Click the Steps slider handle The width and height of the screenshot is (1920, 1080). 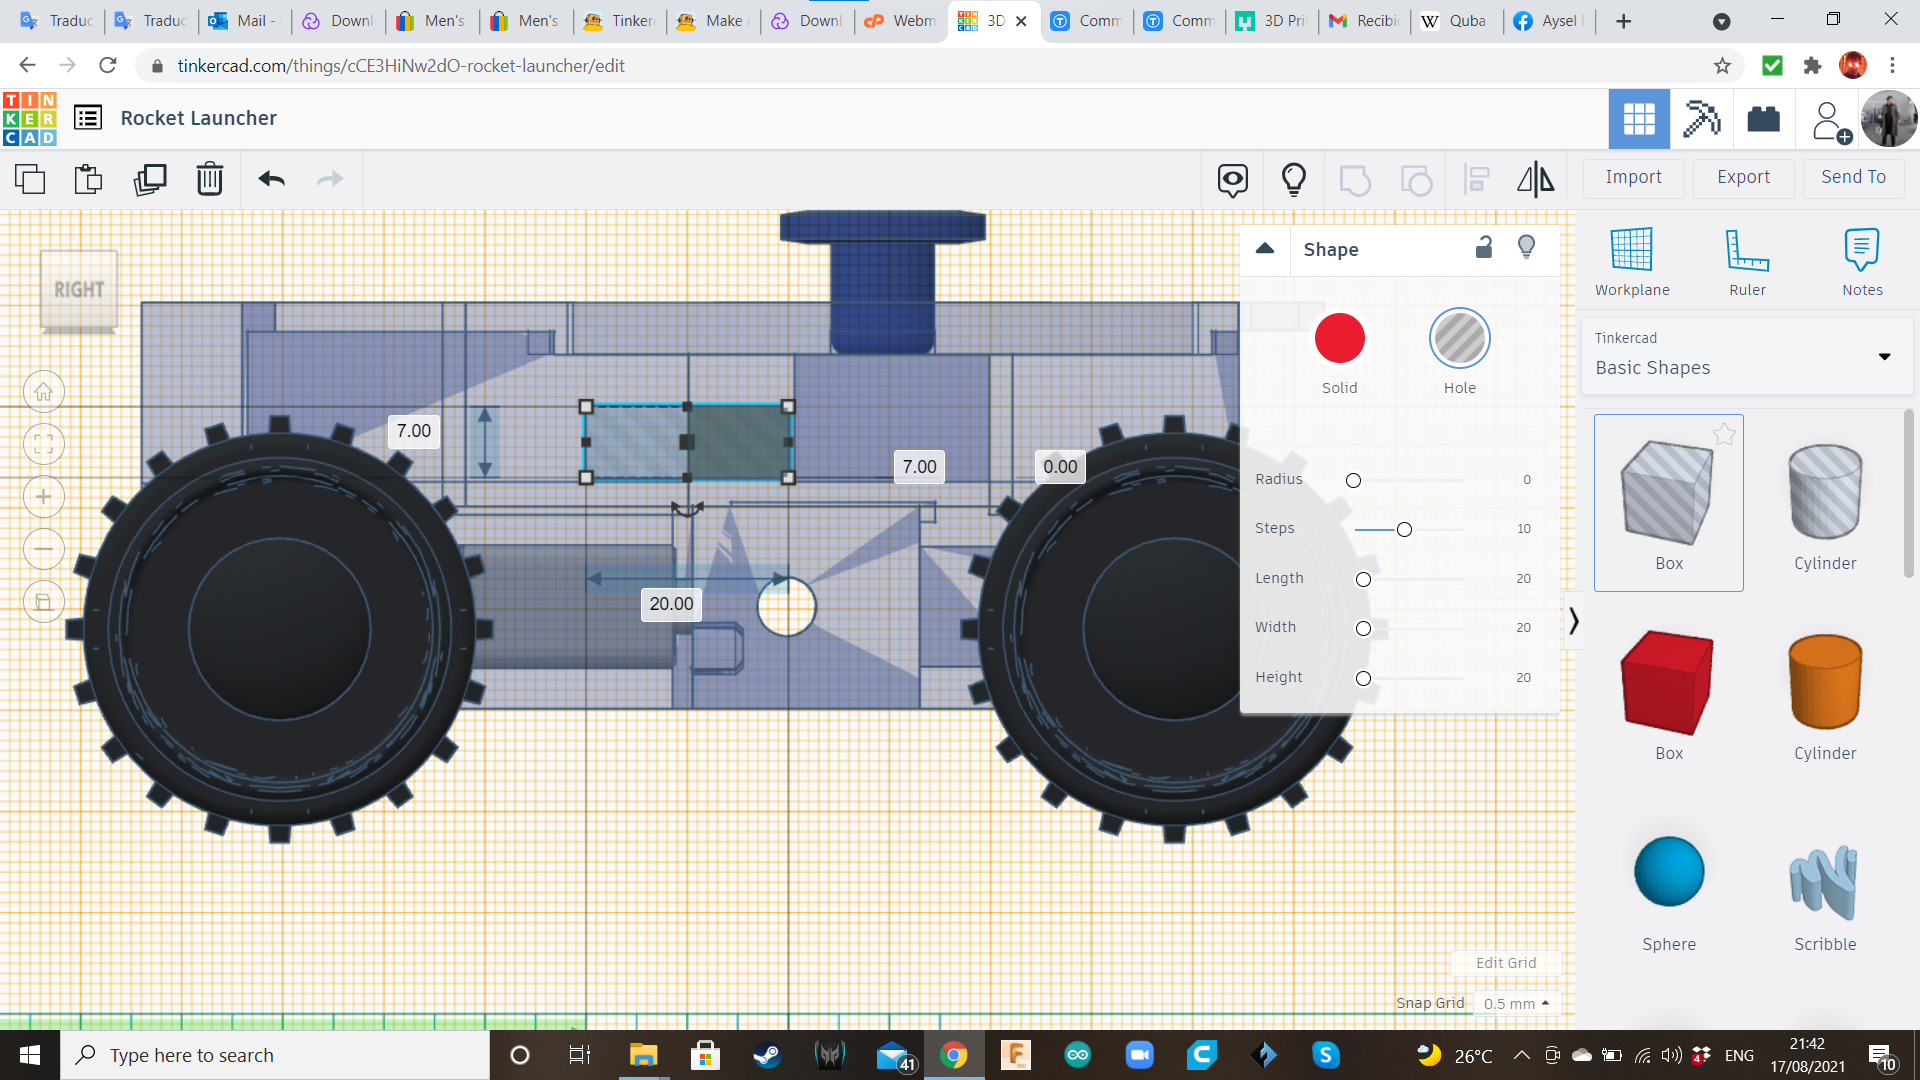point(1404,529)
